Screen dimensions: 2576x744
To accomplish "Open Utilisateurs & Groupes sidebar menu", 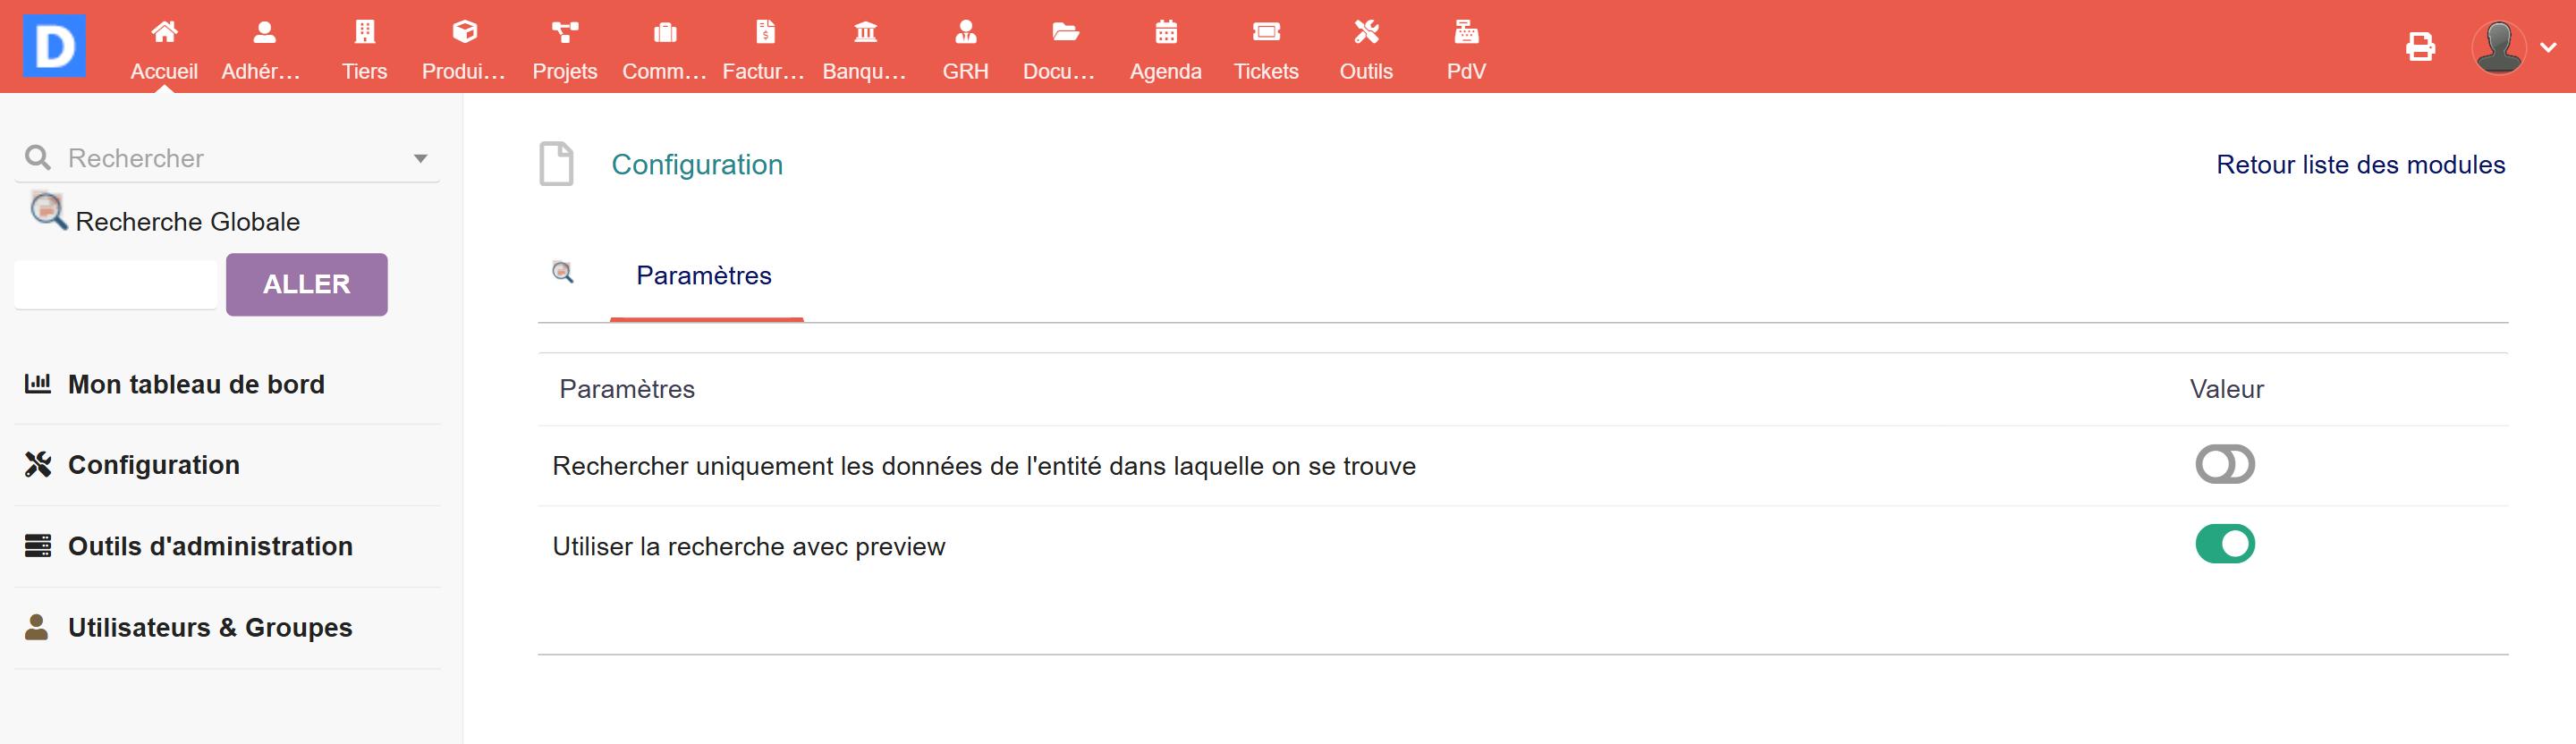I will point(210,627).
